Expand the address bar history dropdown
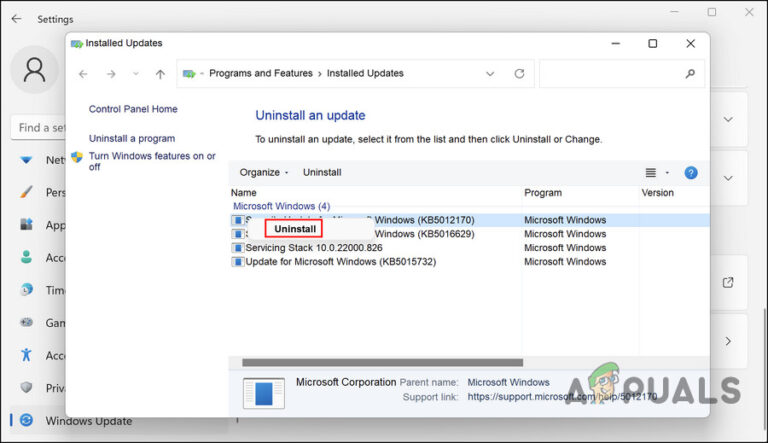This screenshot has width=768, height=443. 490,74
